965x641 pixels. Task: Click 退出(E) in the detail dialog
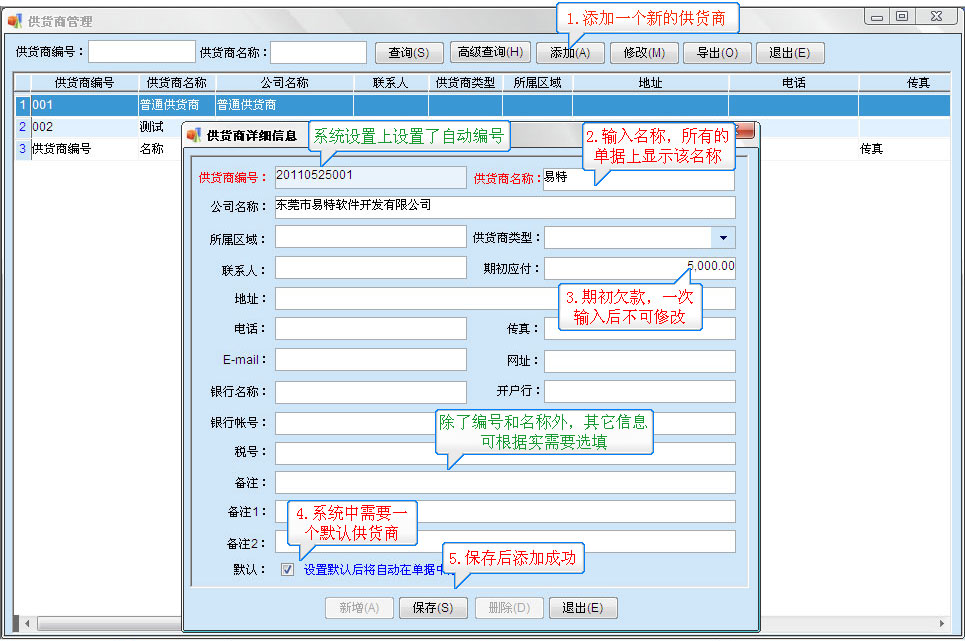[582, 608]
